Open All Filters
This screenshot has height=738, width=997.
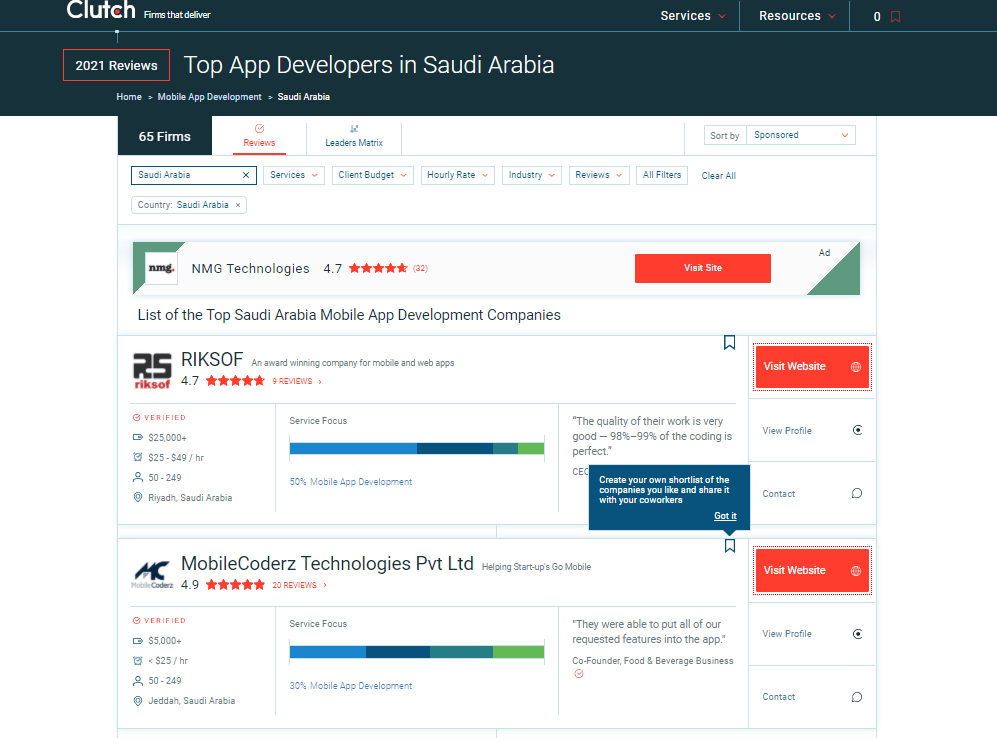[x=662, y=175]
